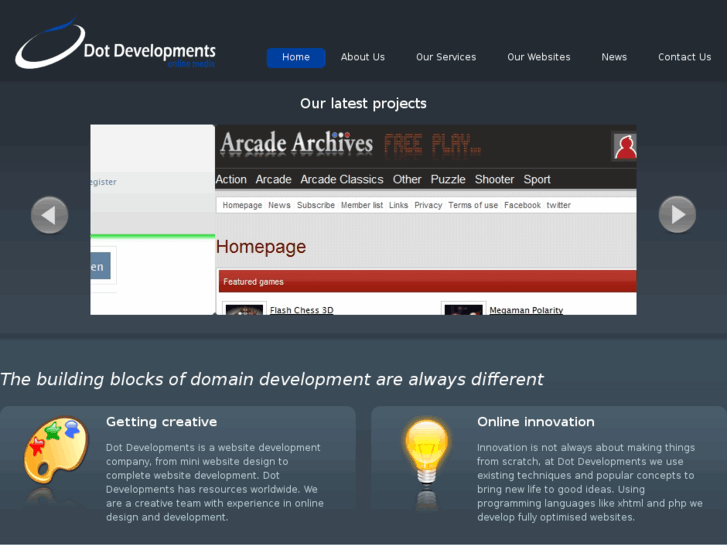Screen dimensions: 727x545
Task: Advance to next project with right arrow
Action: coord(677,214)
